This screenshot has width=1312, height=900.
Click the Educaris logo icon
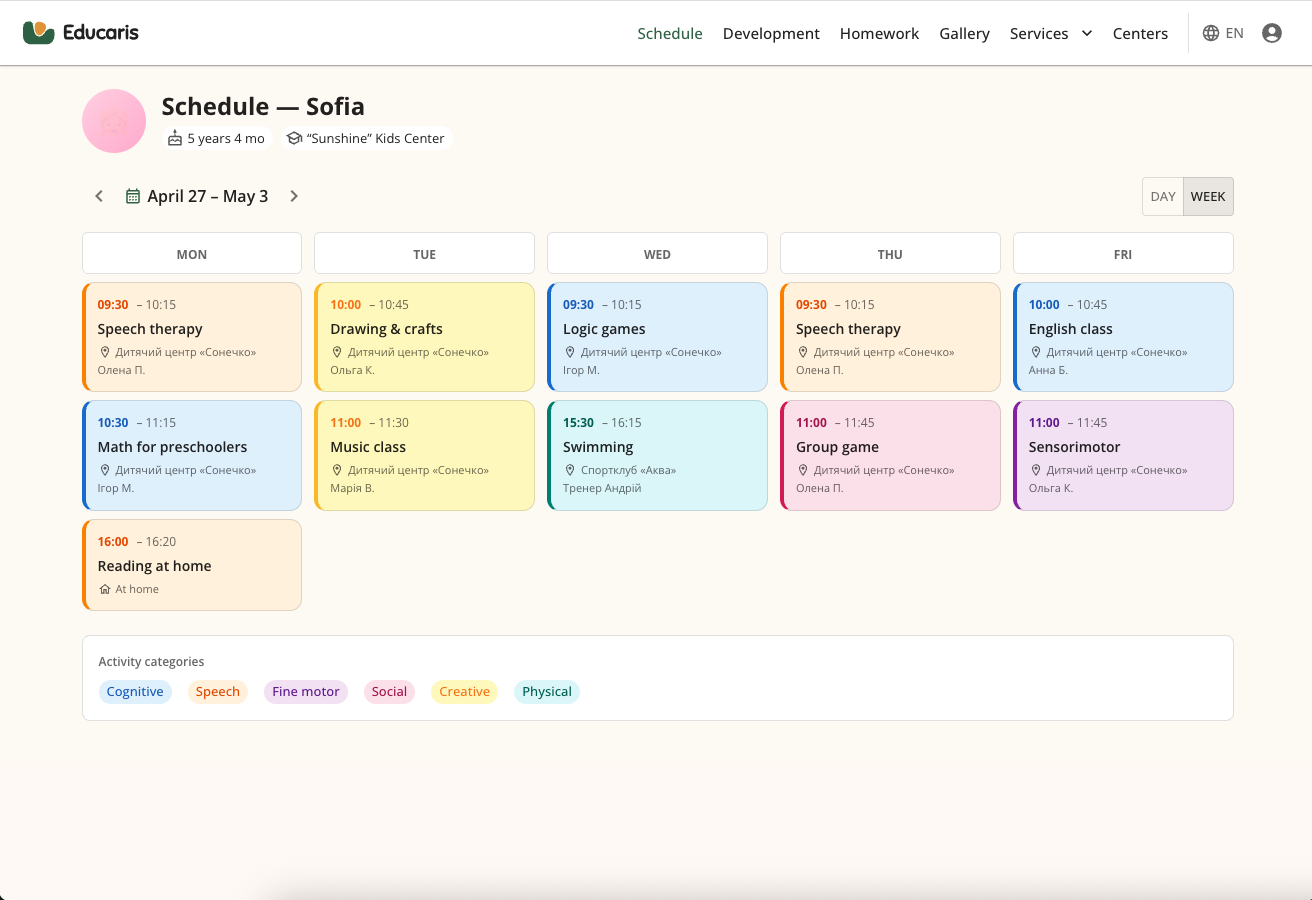[x=38, y=33]
